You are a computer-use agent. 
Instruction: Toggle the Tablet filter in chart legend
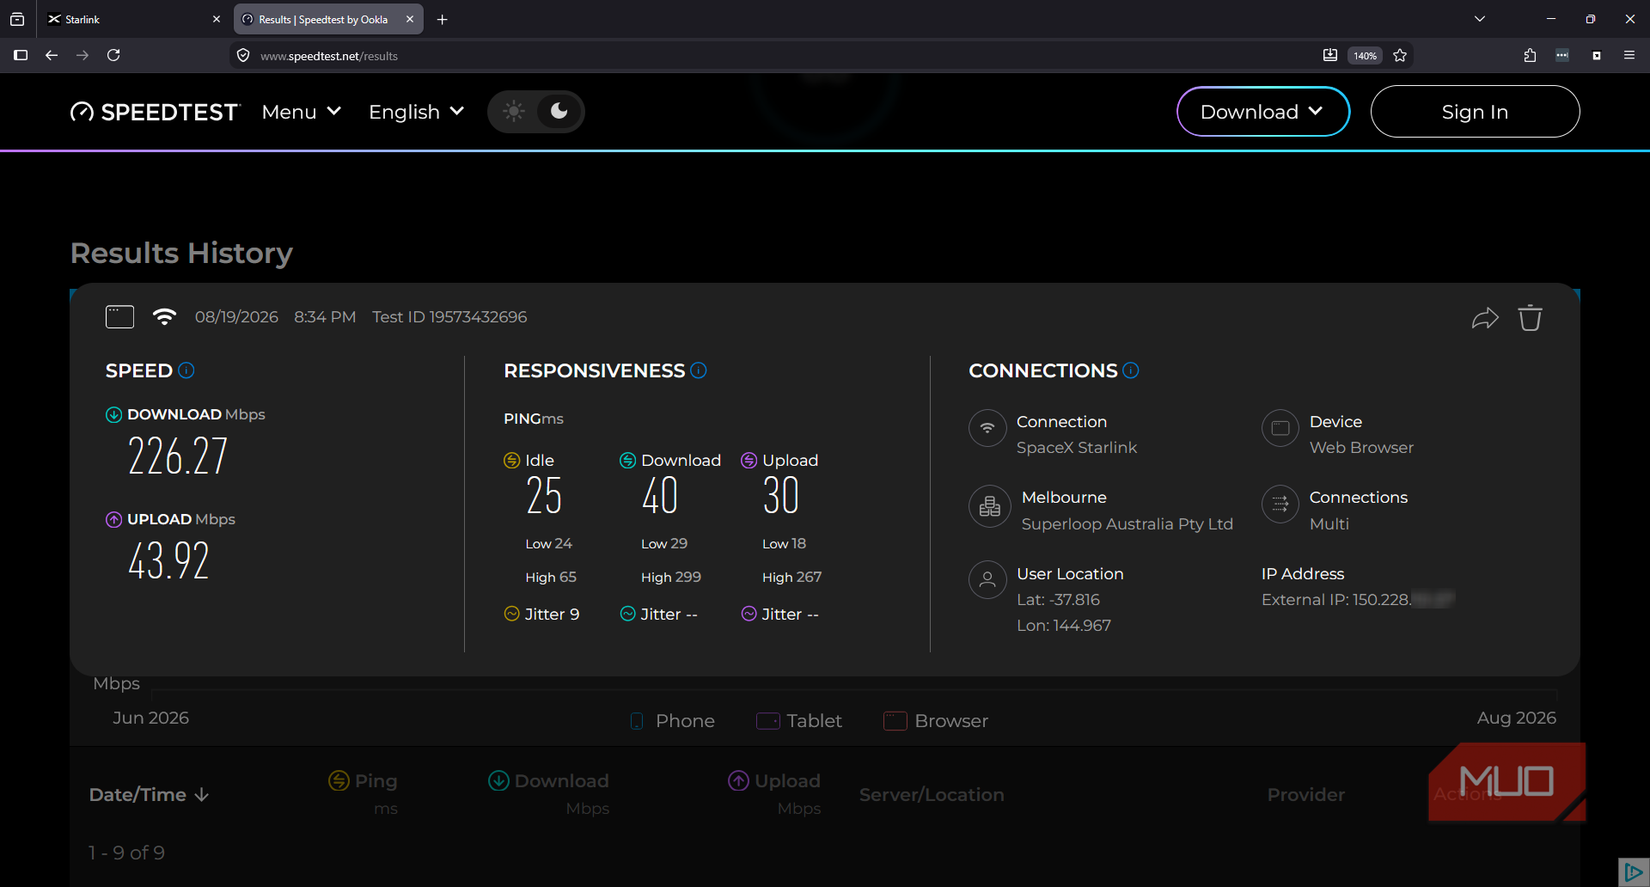click(799, 721)
